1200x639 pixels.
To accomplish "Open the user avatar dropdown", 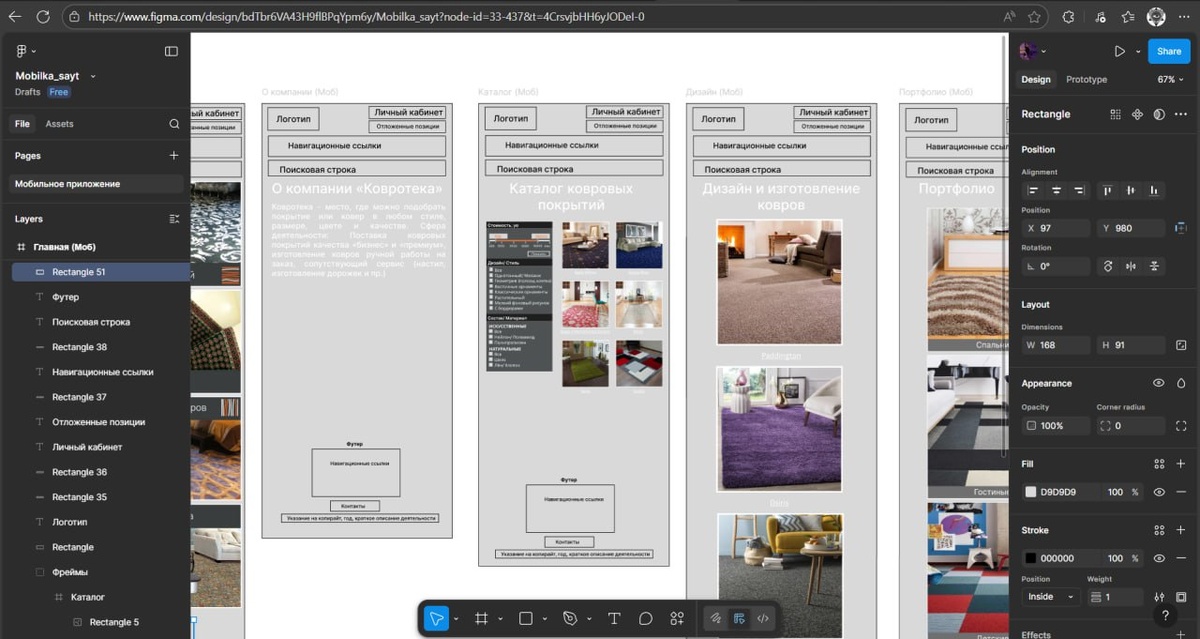I will 1033,51.
